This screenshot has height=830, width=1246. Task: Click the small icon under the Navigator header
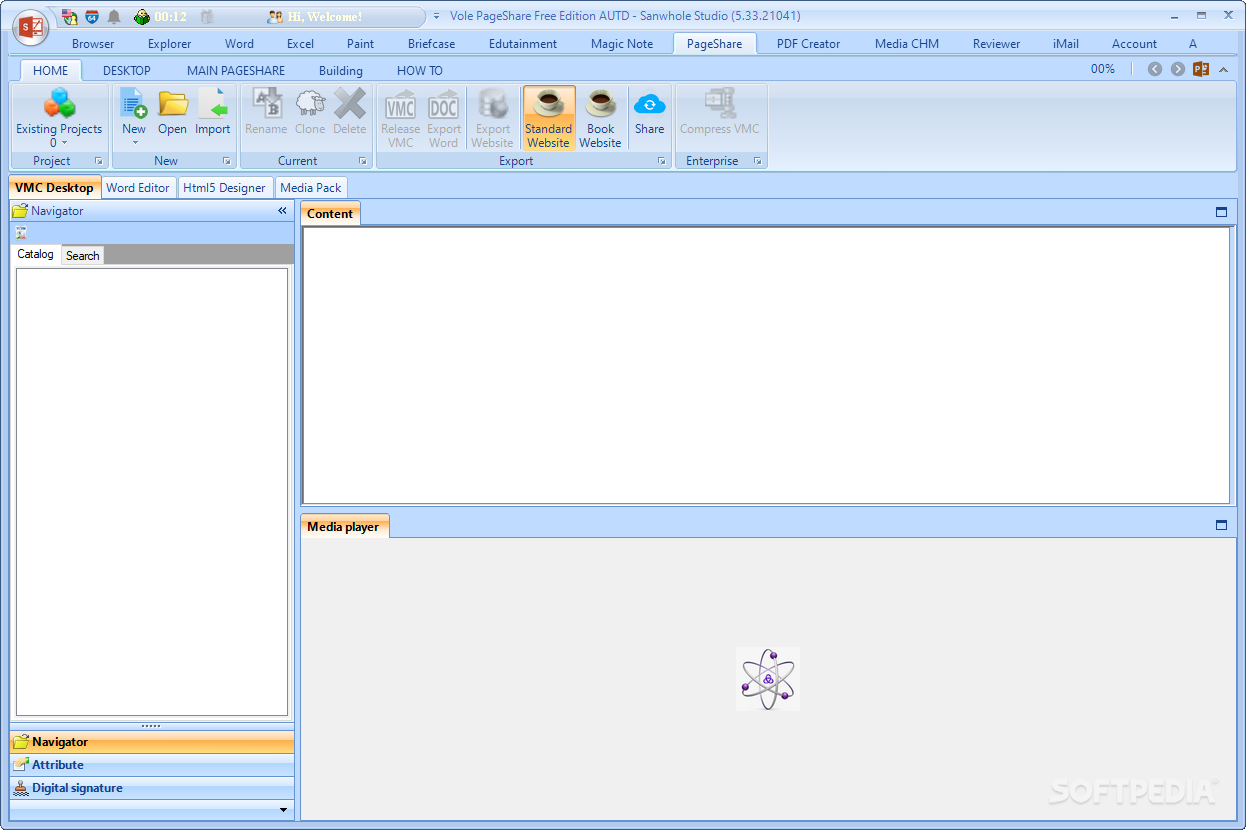[21, 232]
